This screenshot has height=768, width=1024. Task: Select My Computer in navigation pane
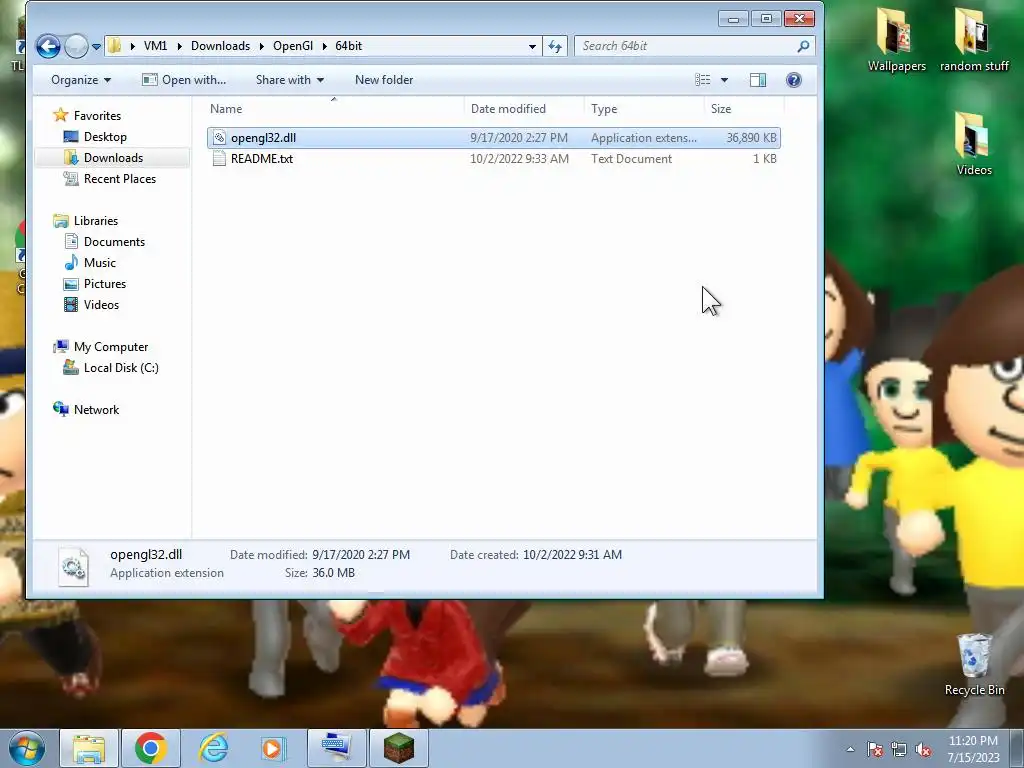coord(111,347)
